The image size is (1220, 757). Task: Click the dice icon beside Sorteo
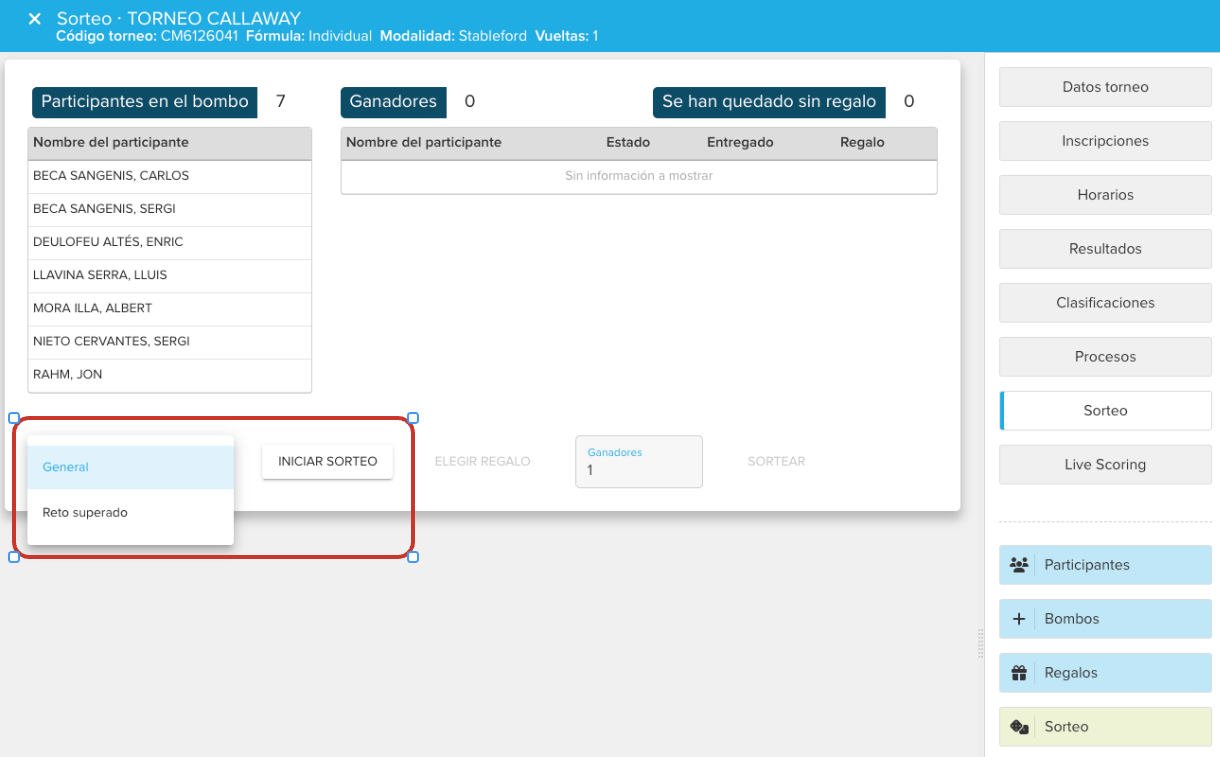click(1019, 727)
